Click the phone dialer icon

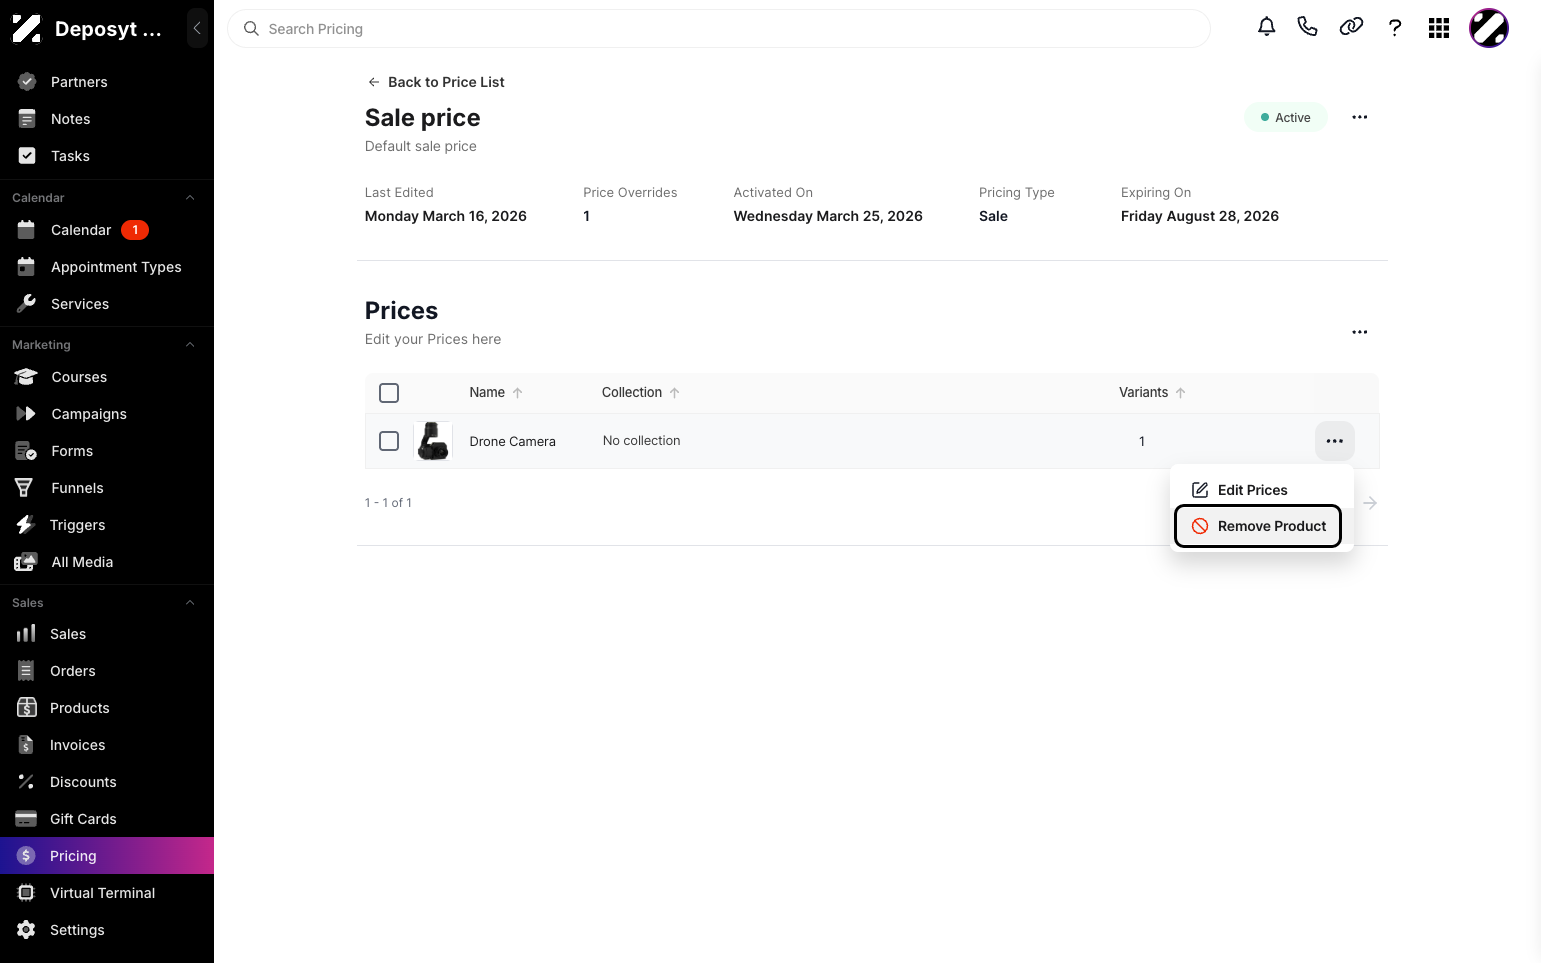click(1307, 27)
